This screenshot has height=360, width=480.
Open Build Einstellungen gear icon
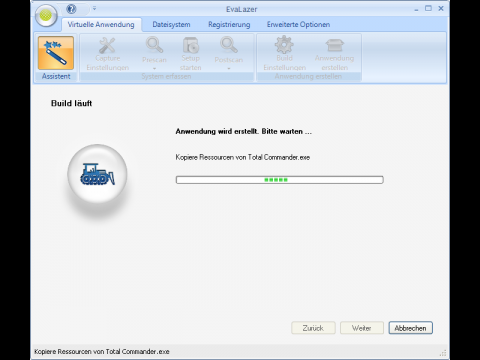coord(284,45)
